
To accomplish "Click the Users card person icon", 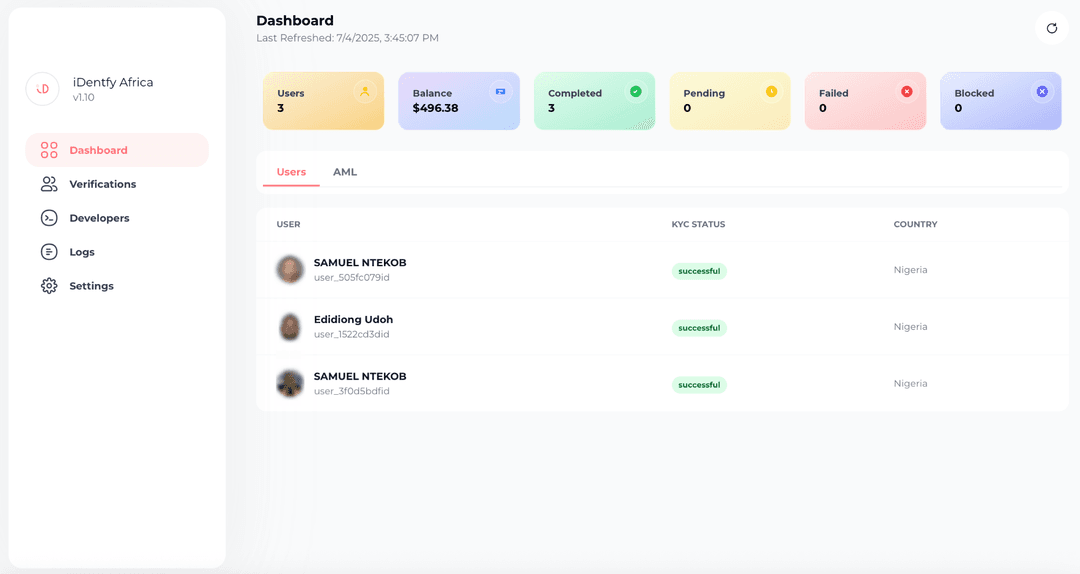I will (365, 92).
